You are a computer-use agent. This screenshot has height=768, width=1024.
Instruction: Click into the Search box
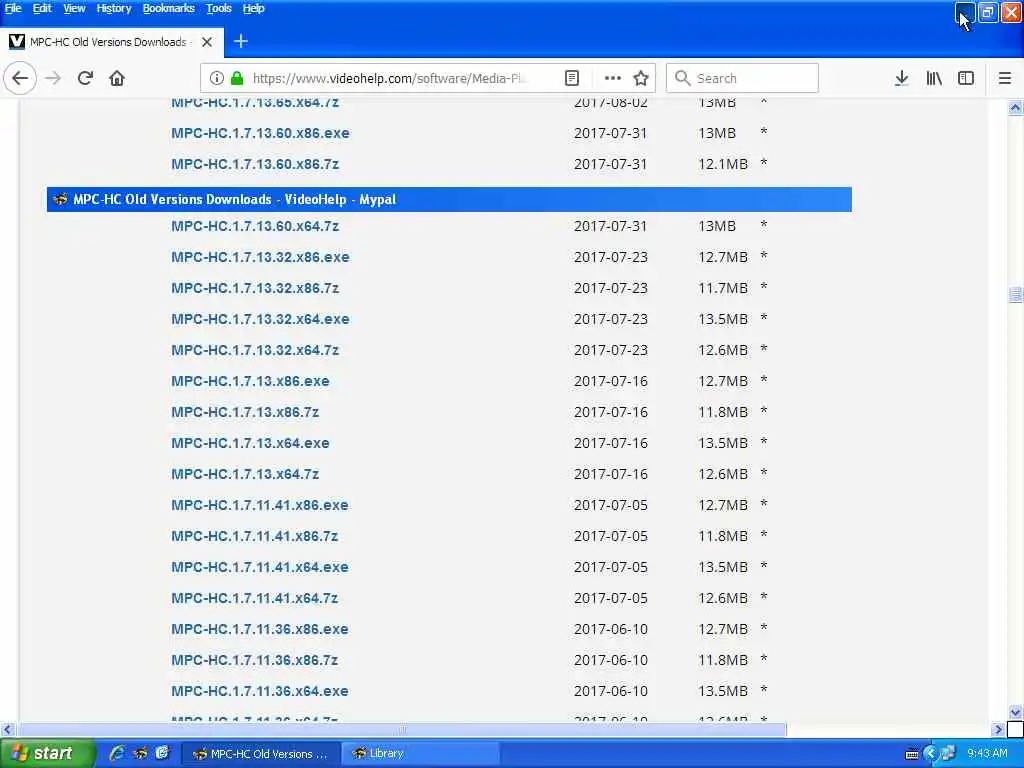tap(742, 78)
